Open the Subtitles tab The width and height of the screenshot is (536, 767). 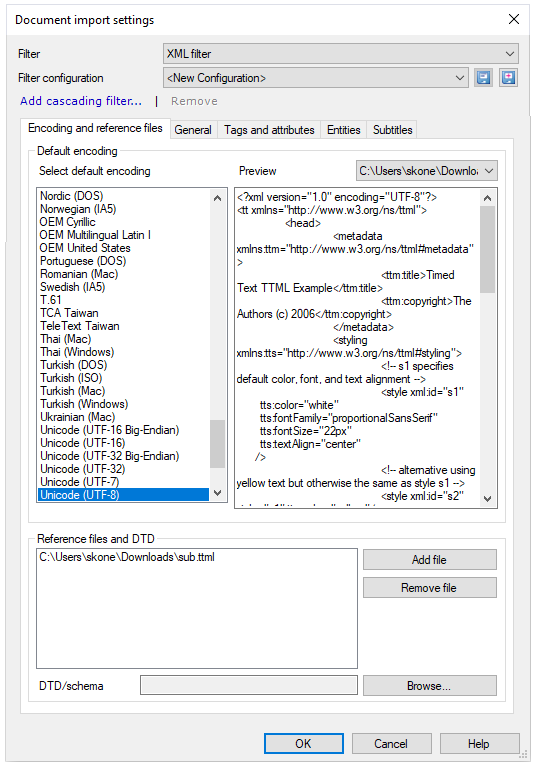tap(393, 130)
